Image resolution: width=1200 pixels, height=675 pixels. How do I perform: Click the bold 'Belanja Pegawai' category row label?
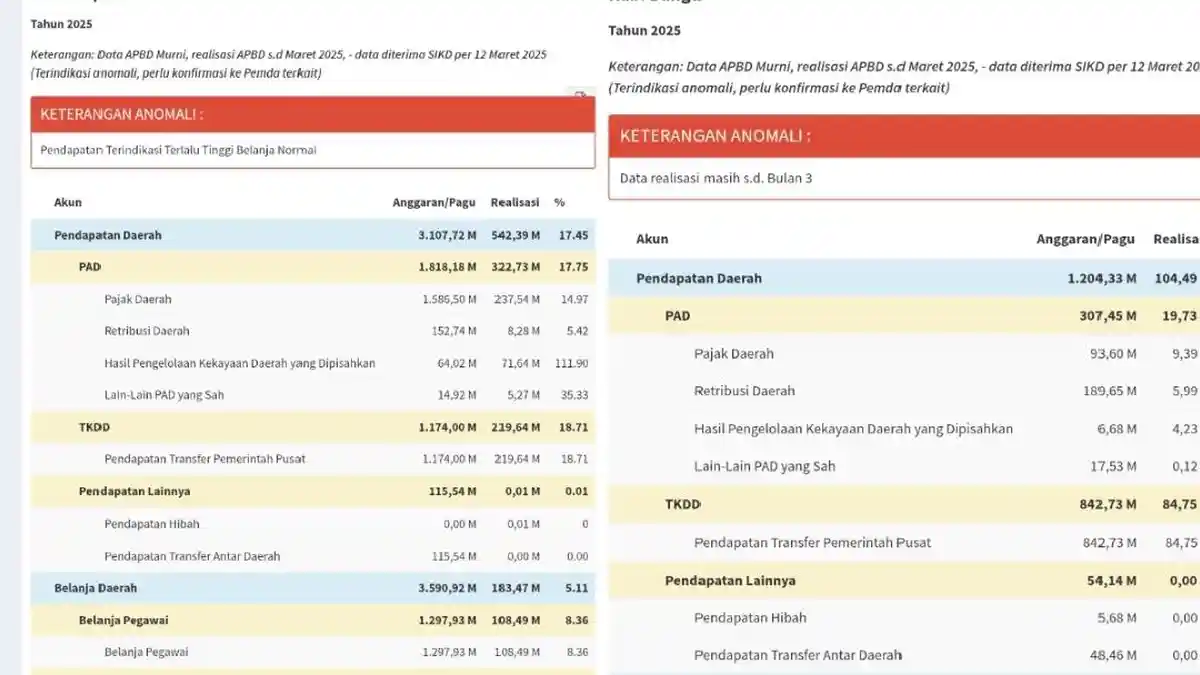[x=126, y=620]
